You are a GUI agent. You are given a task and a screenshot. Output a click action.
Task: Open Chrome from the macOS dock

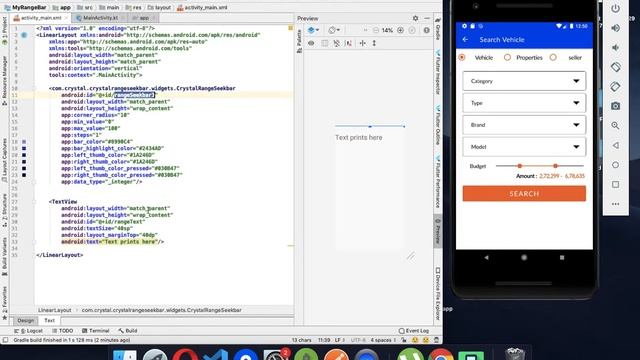(x=440, y=354)
